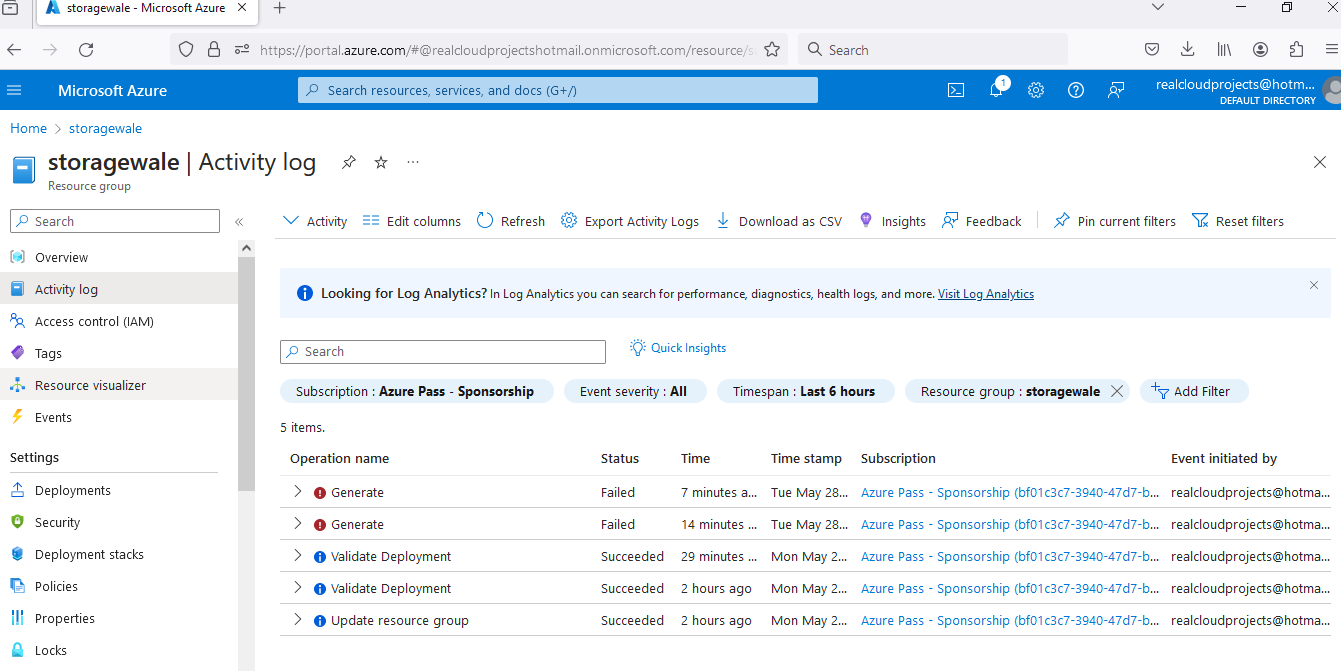Open portal settings gear icon
1341x671 pixels.
(1036, 90)
